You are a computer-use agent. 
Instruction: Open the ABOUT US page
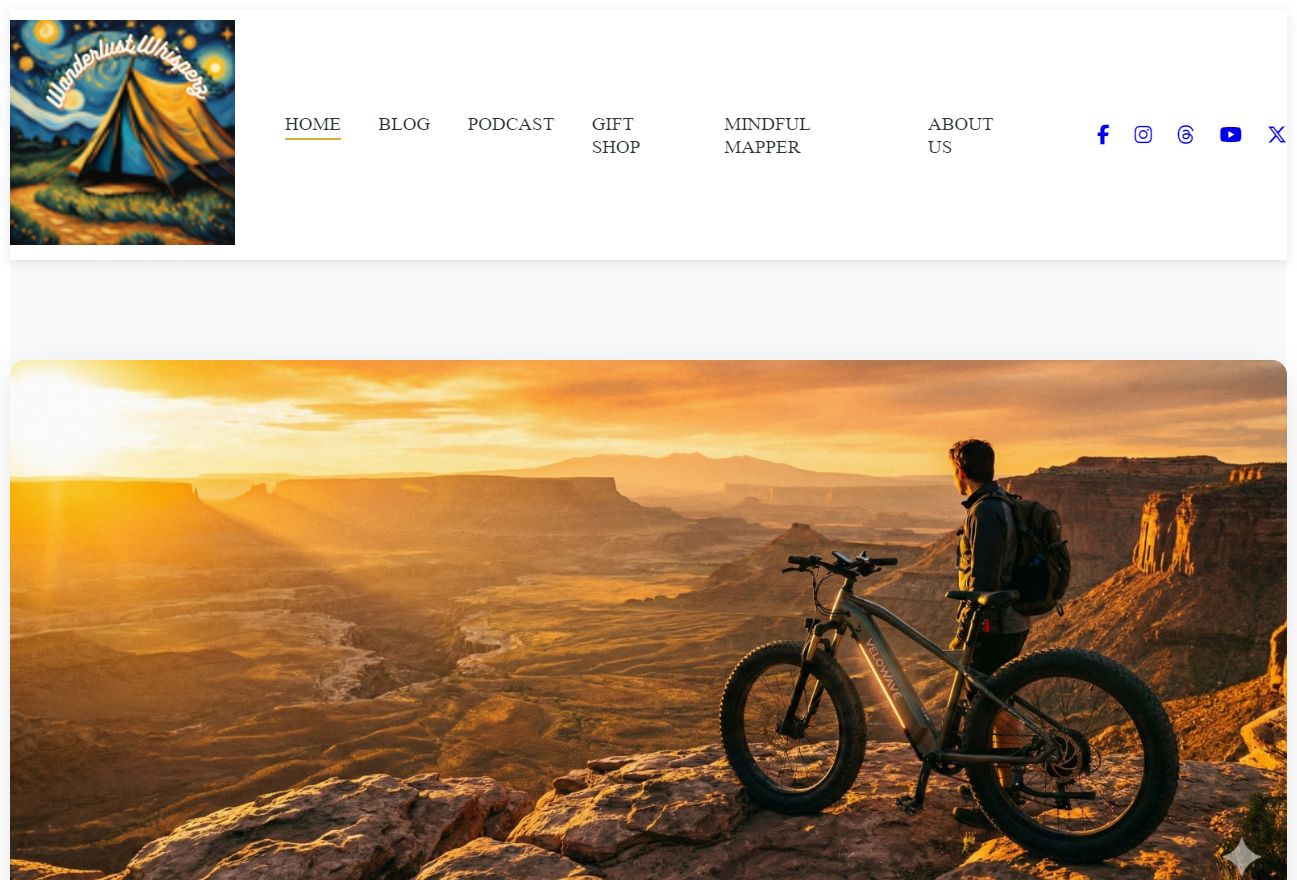960,135
